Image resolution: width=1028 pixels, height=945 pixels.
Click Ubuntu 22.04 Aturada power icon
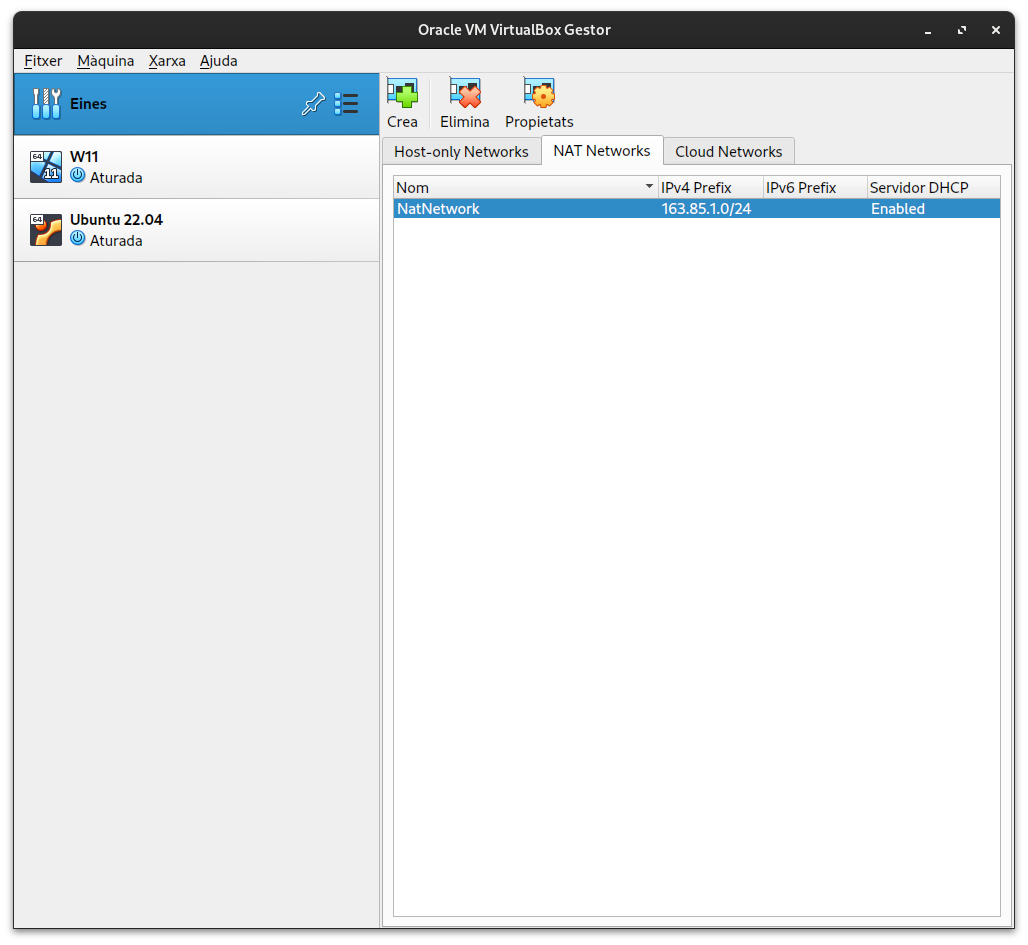(78, 240)
